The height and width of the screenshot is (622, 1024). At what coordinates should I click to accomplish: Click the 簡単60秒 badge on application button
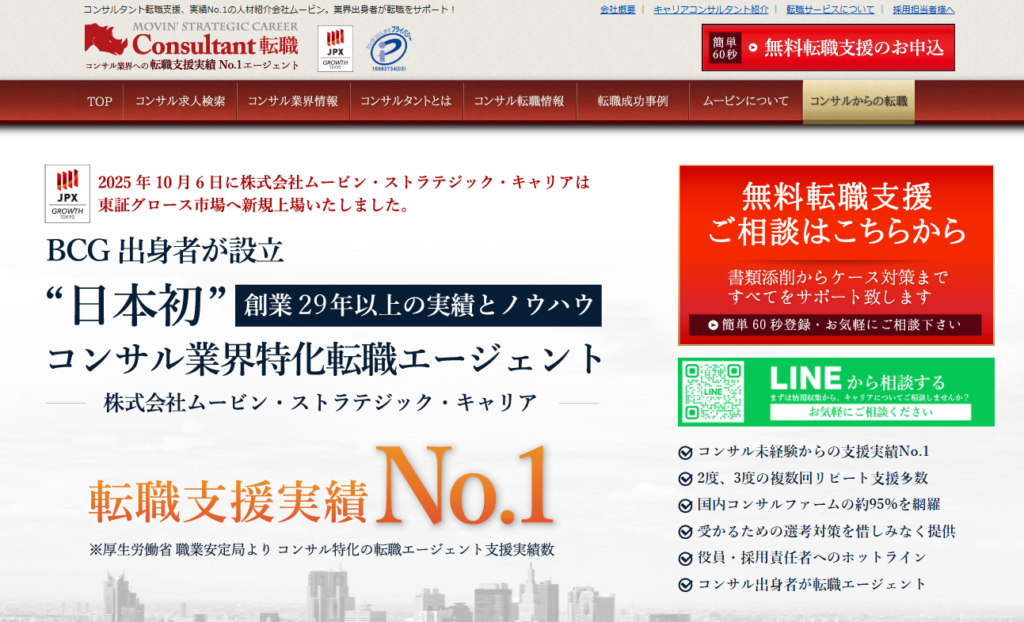point(726,47)
